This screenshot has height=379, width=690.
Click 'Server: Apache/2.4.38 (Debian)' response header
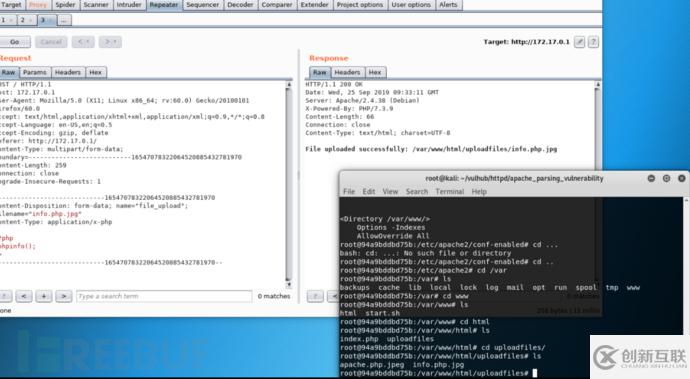click(x=363, y=101)
